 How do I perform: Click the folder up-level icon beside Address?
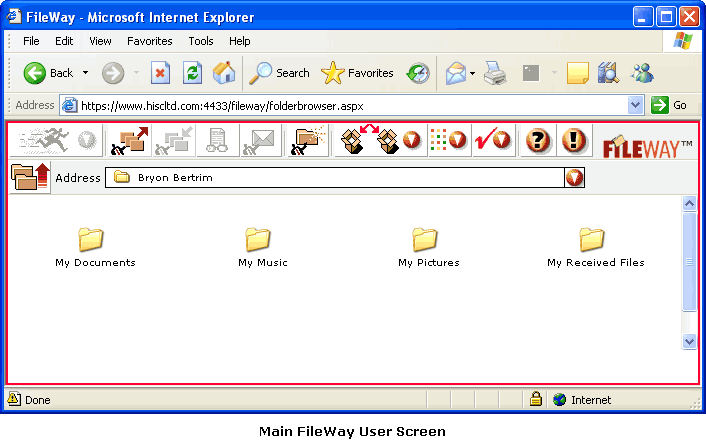click(30, 177)
